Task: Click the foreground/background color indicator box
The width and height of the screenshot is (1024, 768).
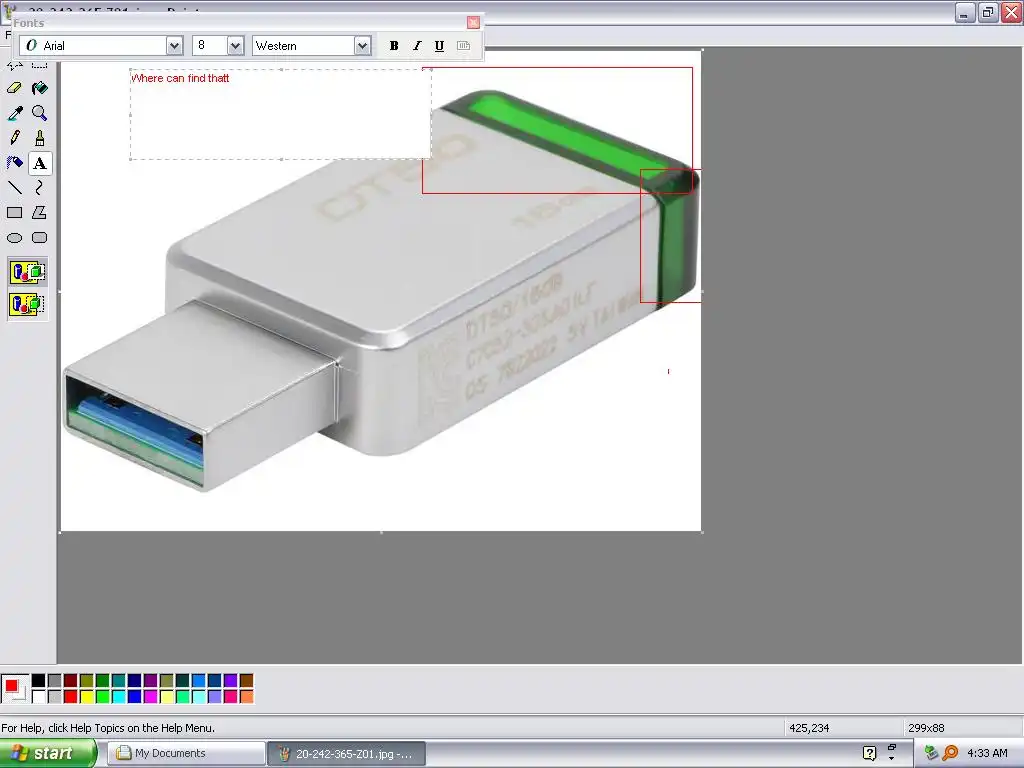Action: (x=14, y=689)
